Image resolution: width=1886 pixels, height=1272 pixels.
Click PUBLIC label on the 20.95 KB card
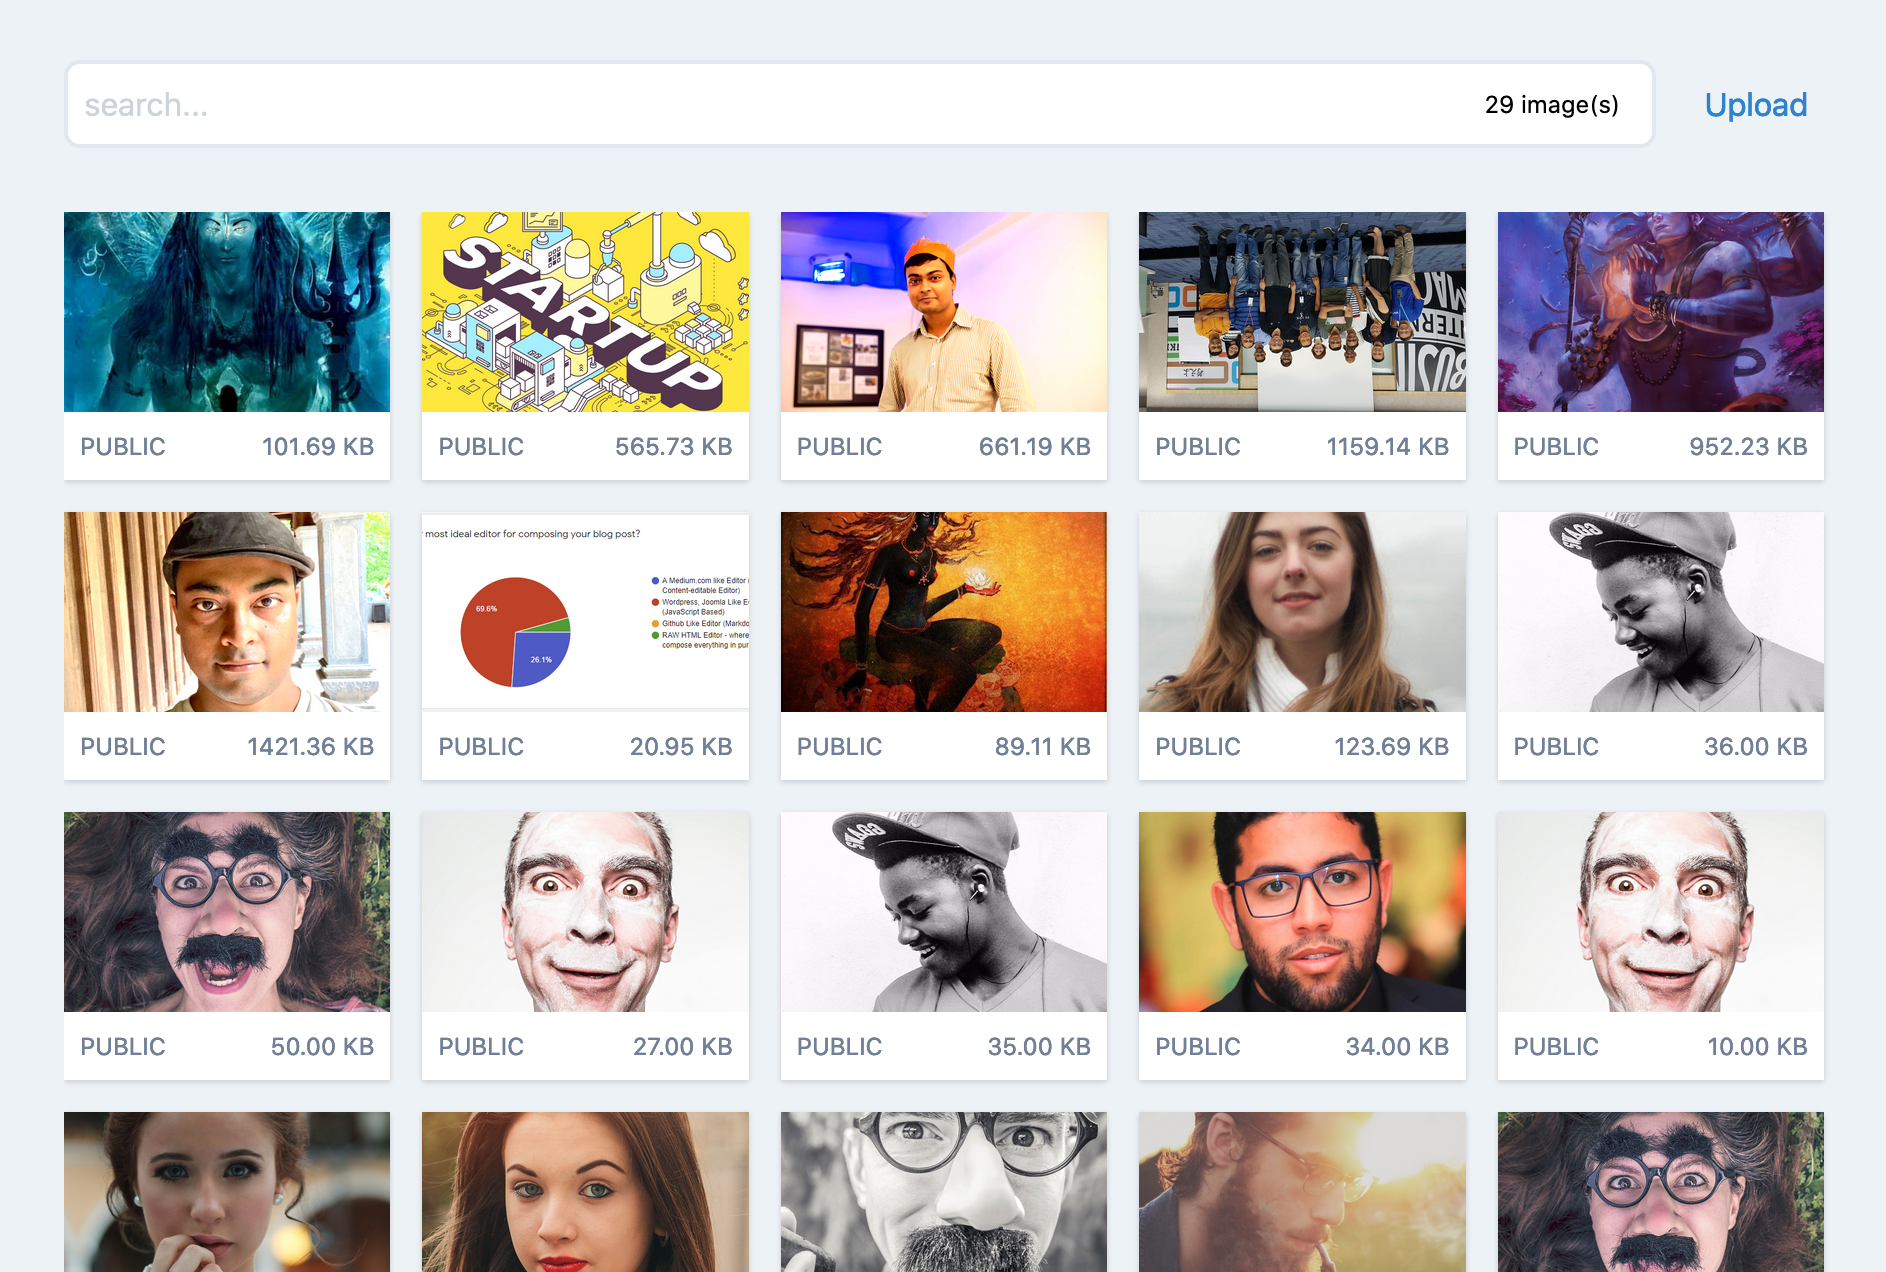pyautogui.click(x=481, y=747)
